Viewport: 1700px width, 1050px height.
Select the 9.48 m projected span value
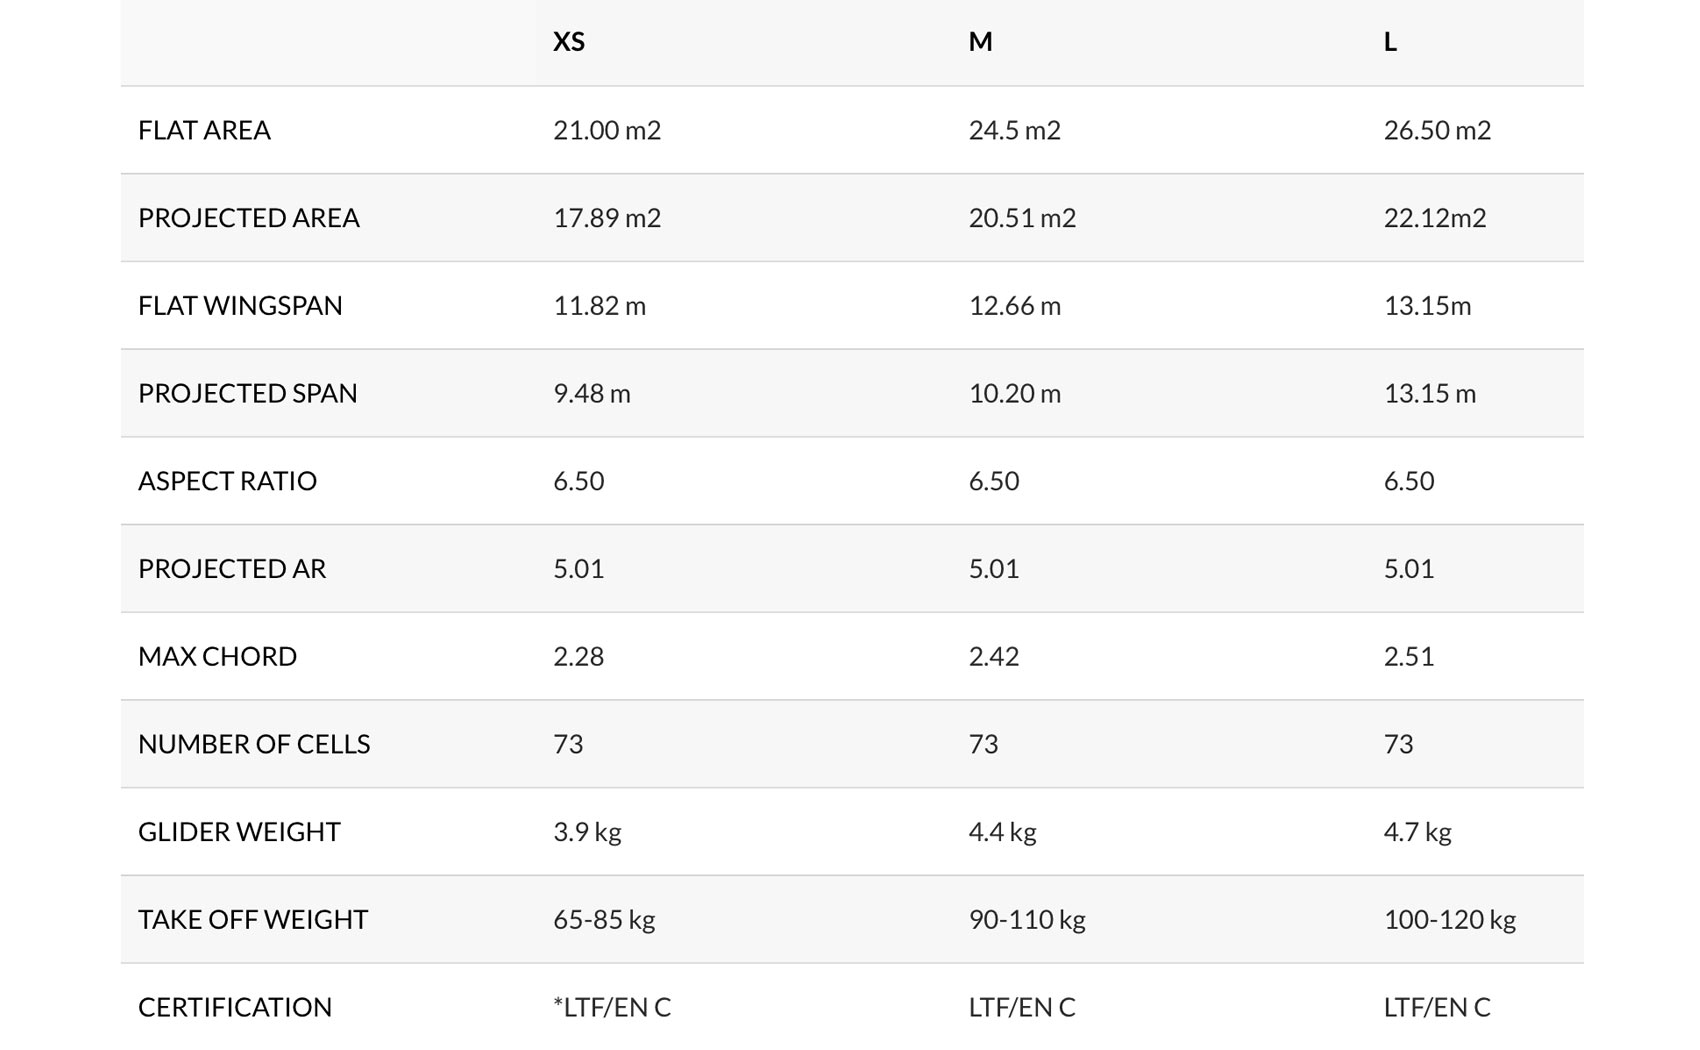click(592, 393)
